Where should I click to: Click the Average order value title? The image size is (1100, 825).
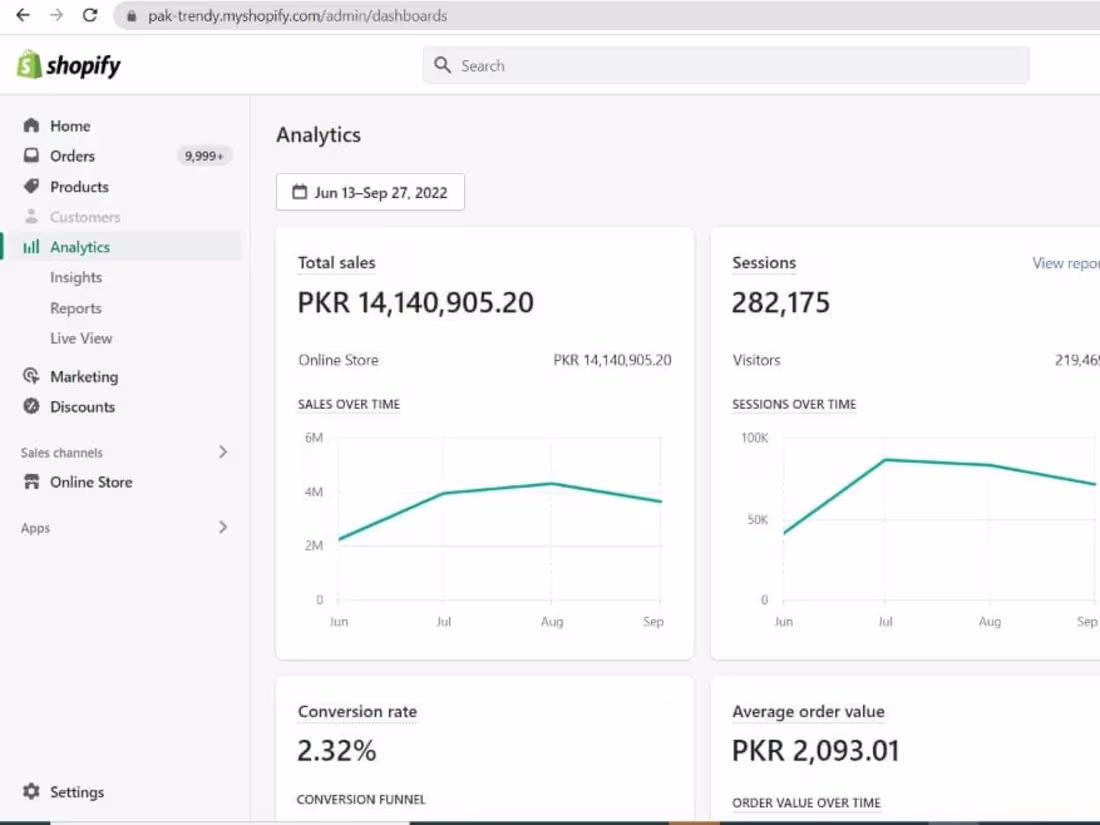[x=808, y=711]
